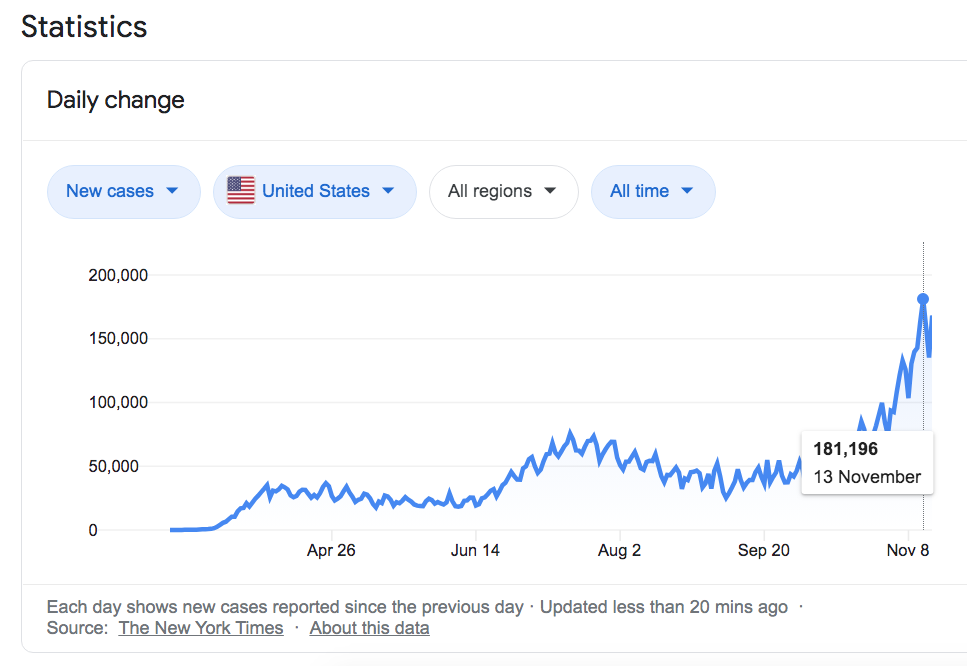Open The New York Times source link
Screen dimensions: 967x666
point(200,628)
